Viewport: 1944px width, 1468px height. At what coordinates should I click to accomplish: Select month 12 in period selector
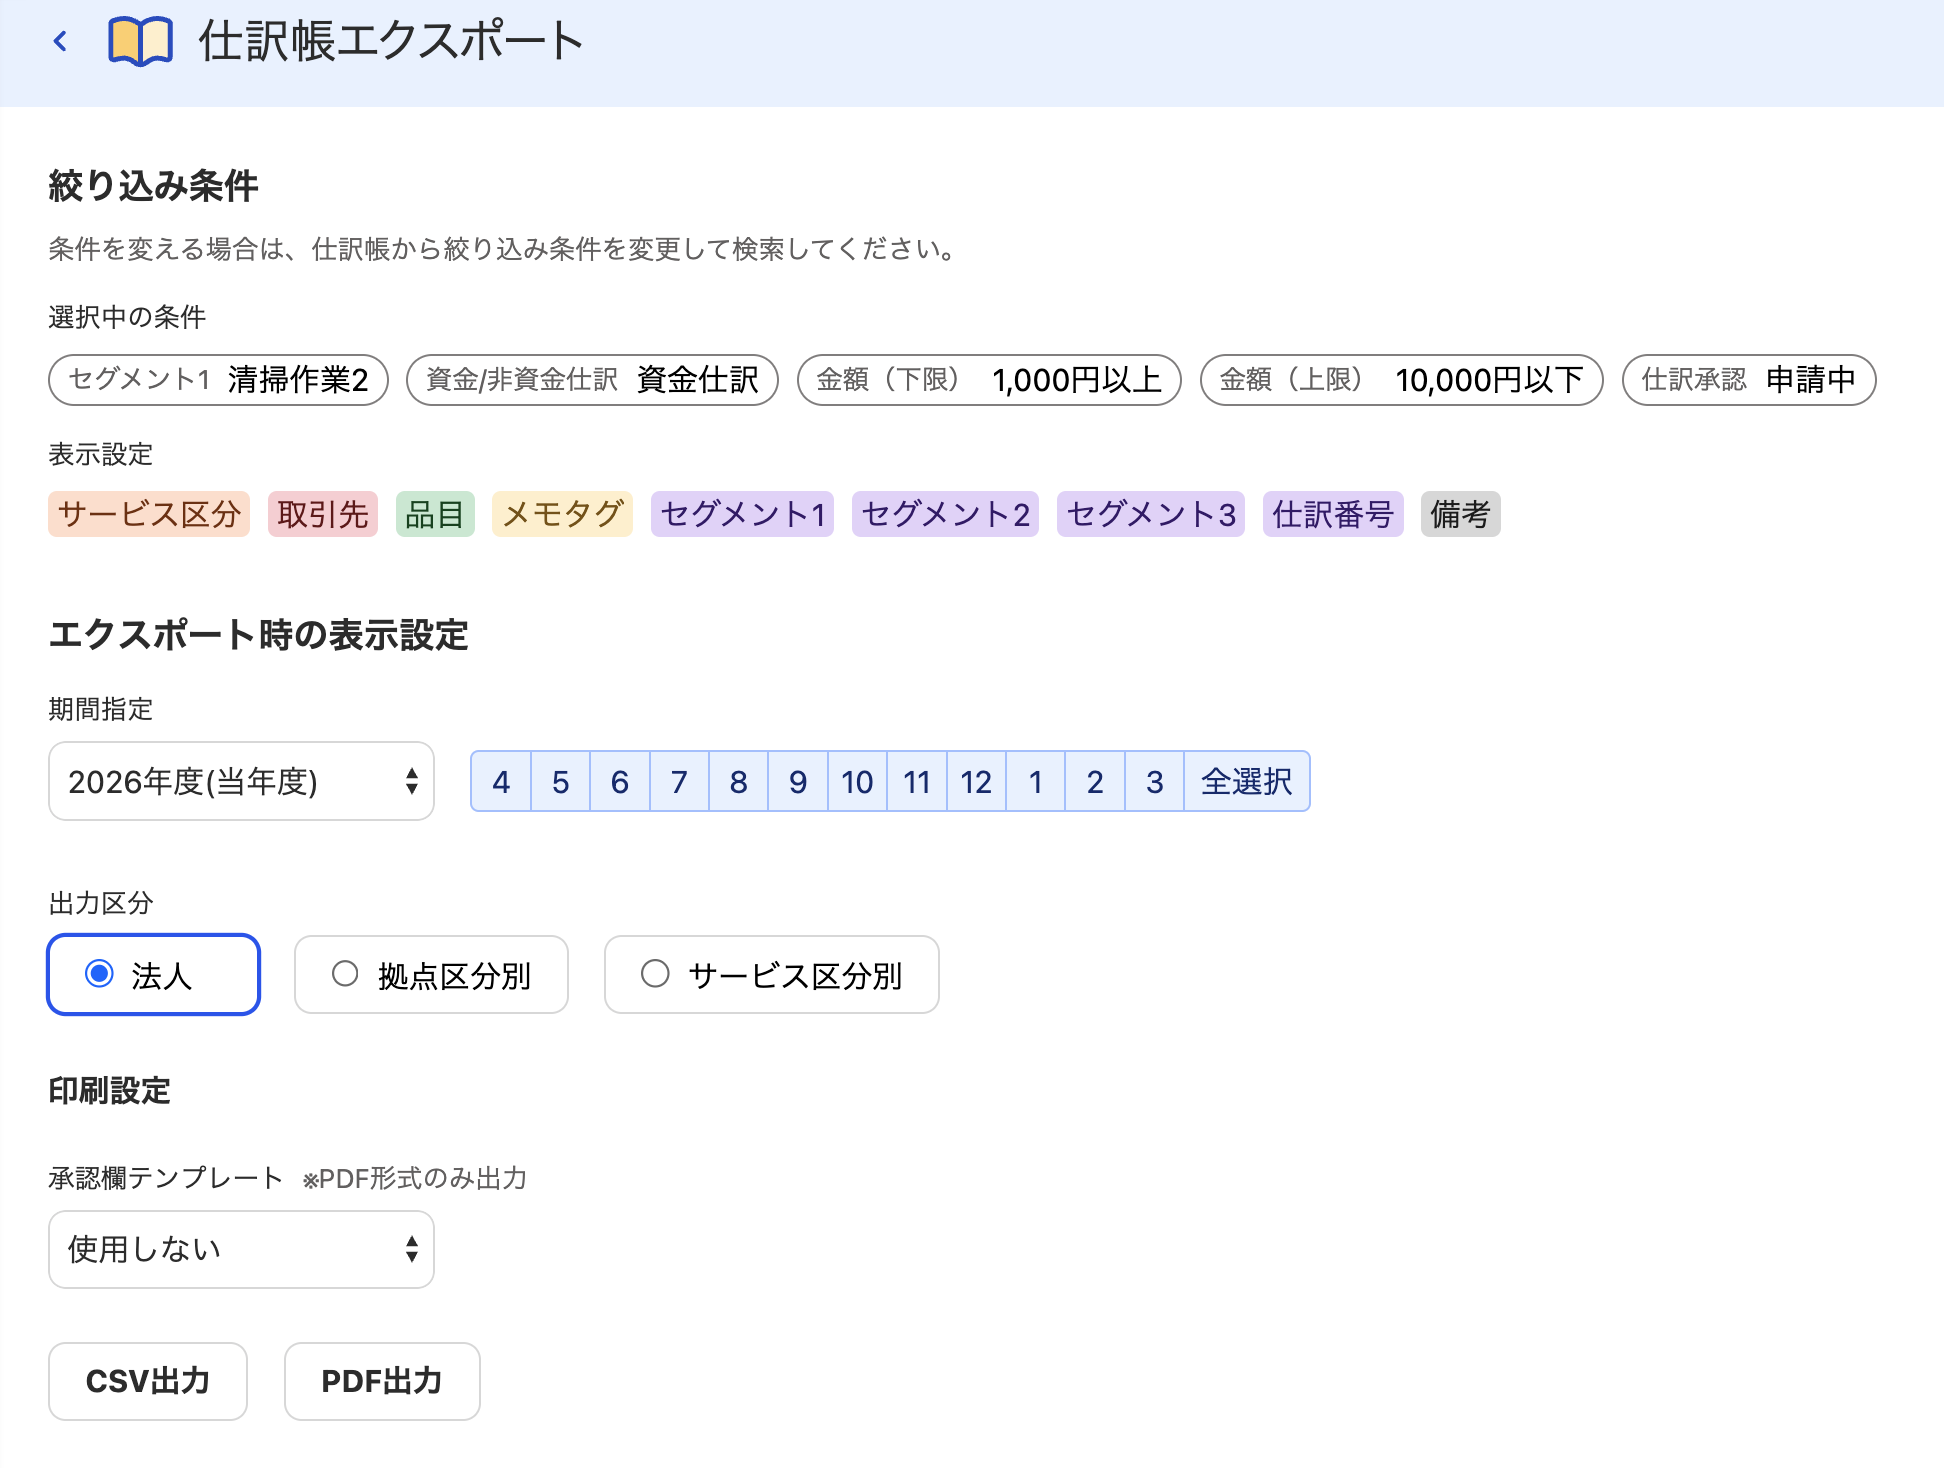(x=976, y=781)
